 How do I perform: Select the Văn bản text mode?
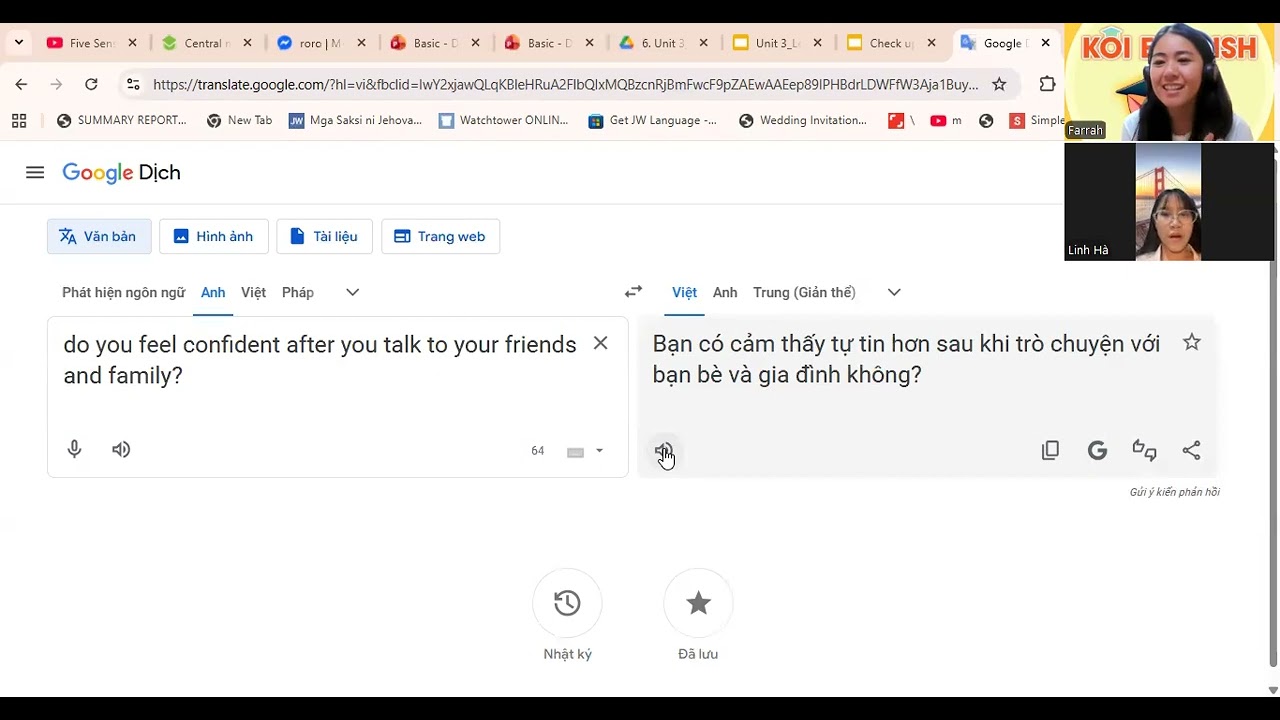click(99, 236)
